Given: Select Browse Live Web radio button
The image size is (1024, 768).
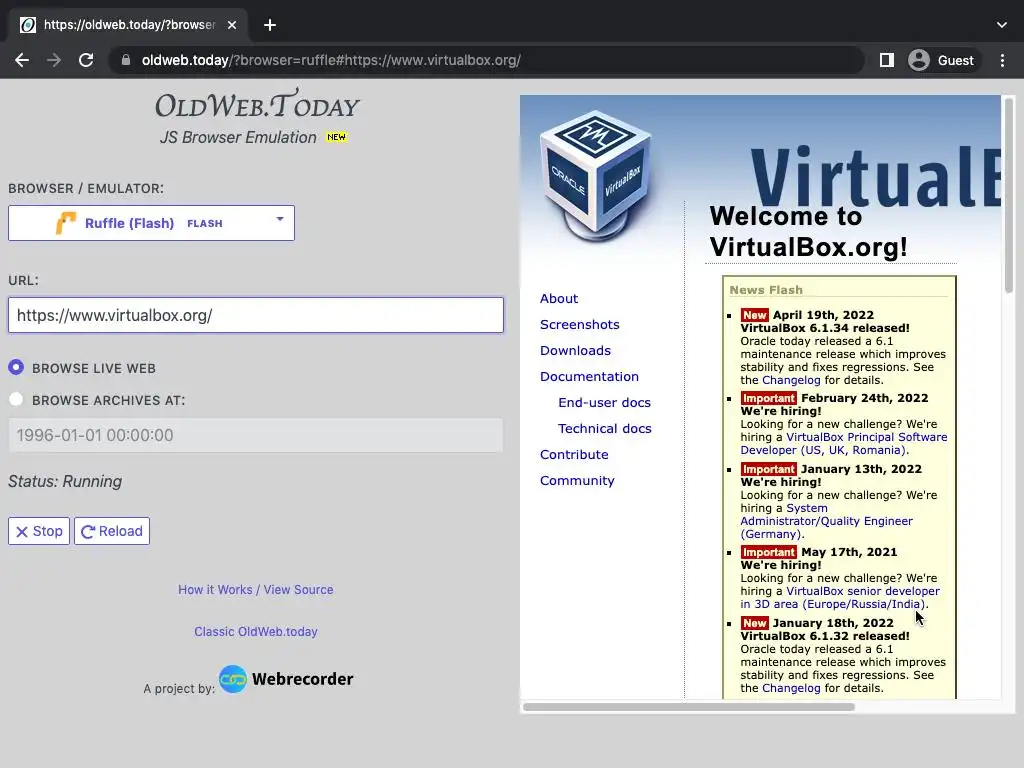Looking at the screenshot, I should 16,367.
